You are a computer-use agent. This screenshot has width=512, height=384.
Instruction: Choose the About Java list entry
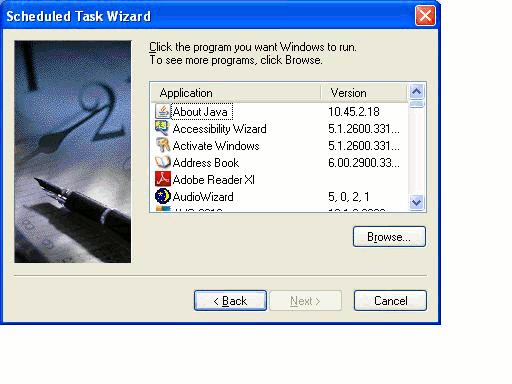point(201,112)
